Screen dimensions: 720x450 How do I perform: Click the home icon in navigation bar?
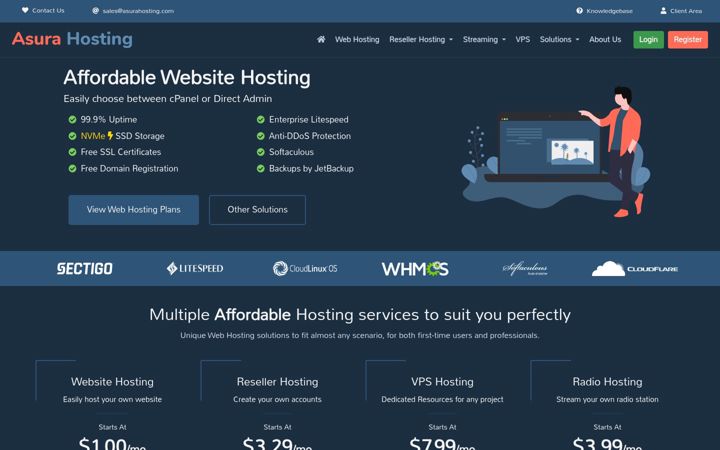click(321, 39)
